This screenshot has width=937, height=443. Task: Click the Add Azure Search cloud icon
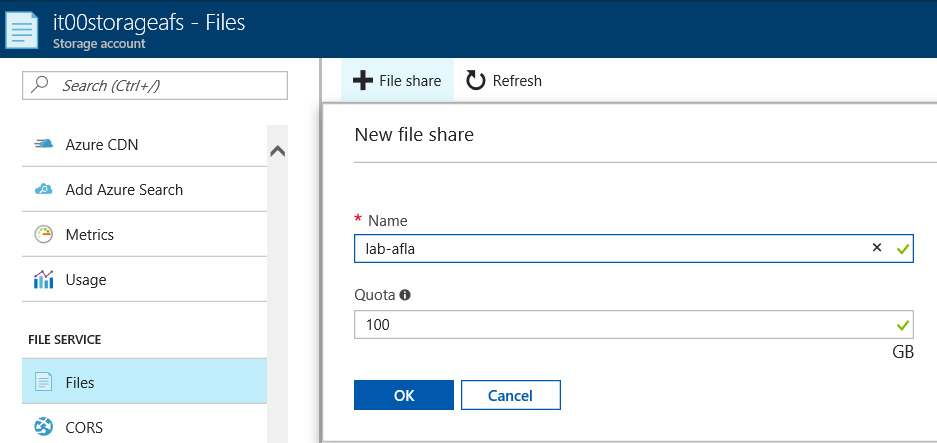(44, 190)
